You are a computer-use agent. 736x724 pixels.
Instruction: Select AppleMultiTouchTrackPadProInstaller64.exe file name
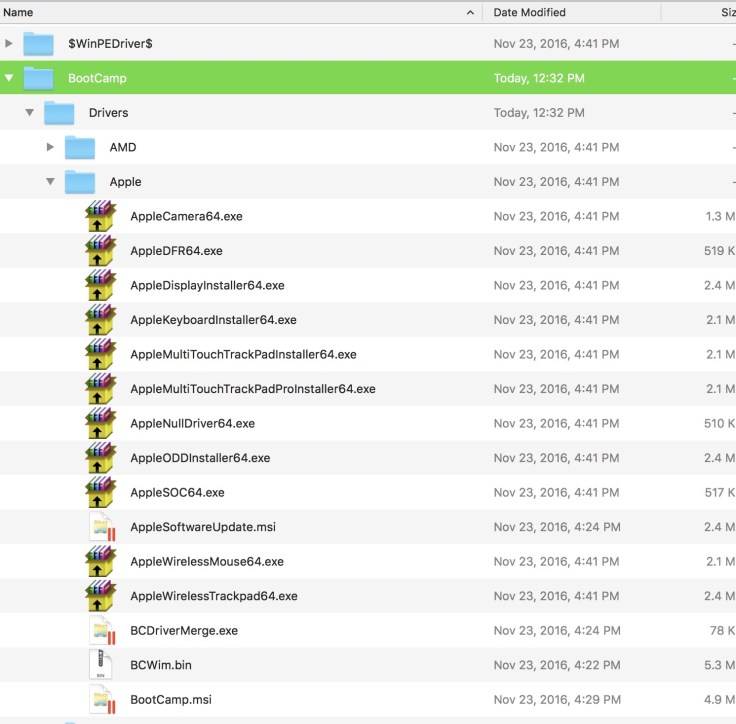pyautogui.click(x=252, y=389)
